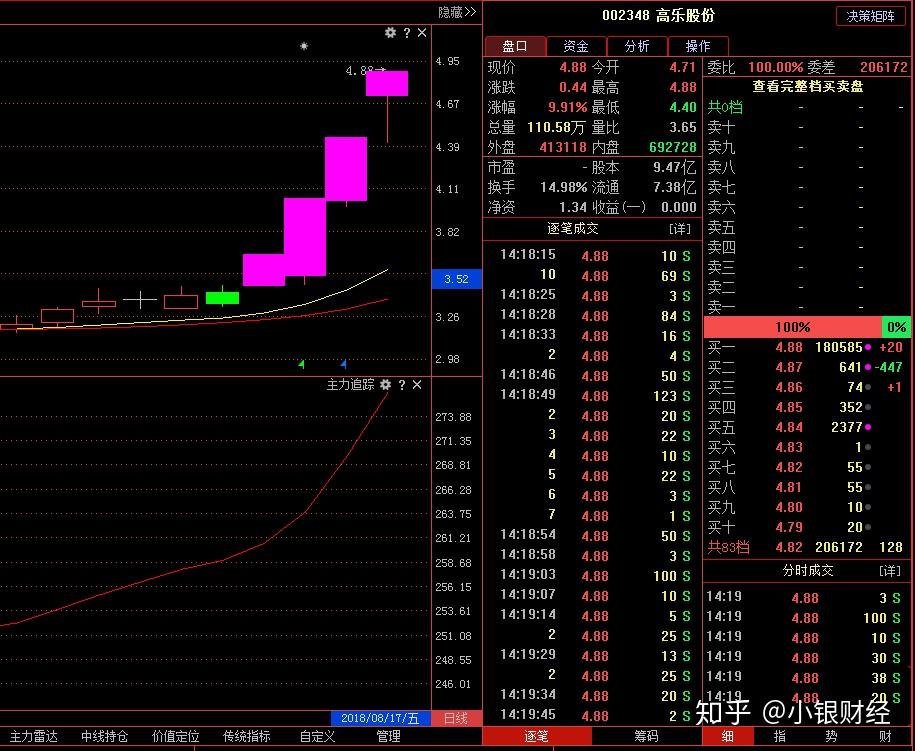Image resolution: width=915 pixels, height=751 pixels.
Task: Click the 价值定位 toolbar item
Action: (x=175, y=738)
